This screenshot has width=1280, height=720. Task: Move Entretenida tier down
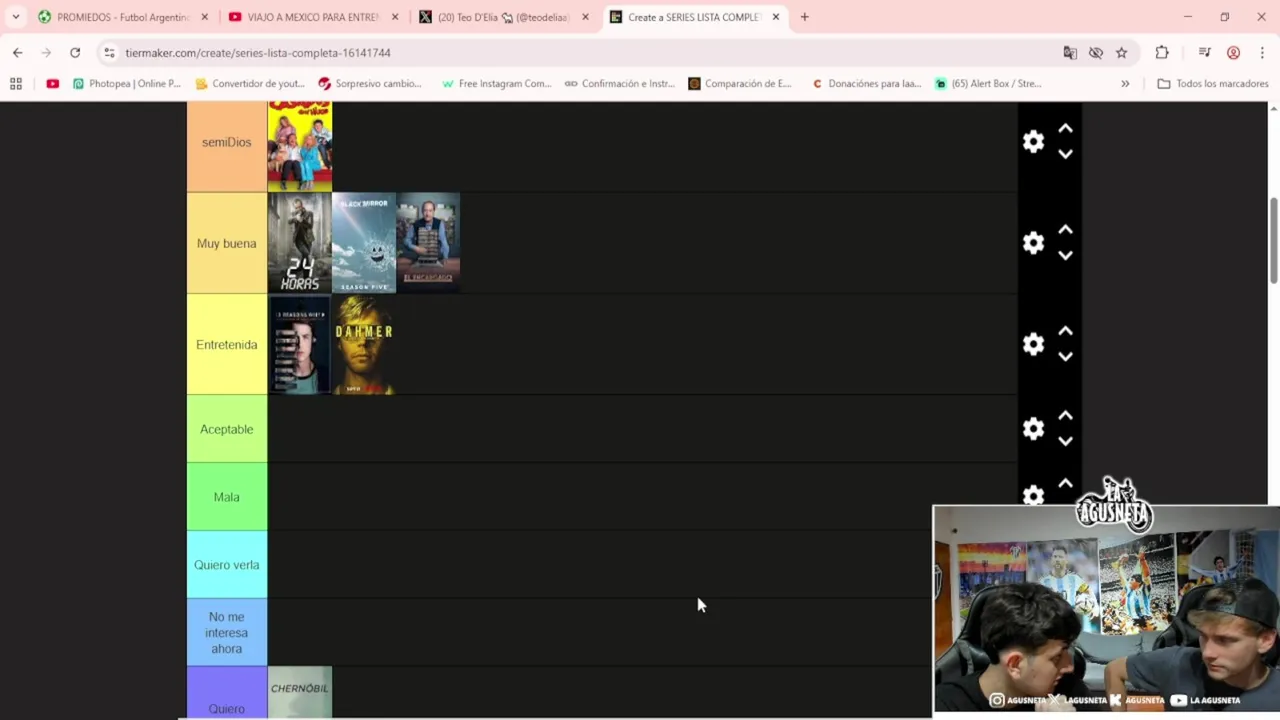(x=1065, y=356)
